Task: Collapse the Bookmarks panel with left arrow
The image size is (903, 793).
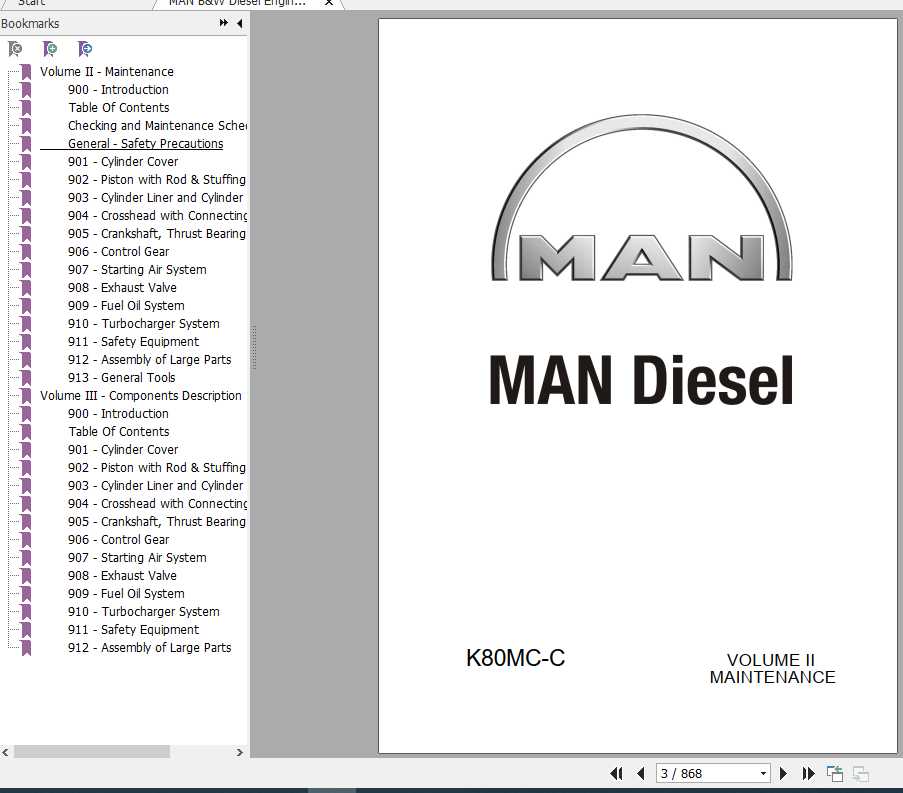Action: click(240, 23)
